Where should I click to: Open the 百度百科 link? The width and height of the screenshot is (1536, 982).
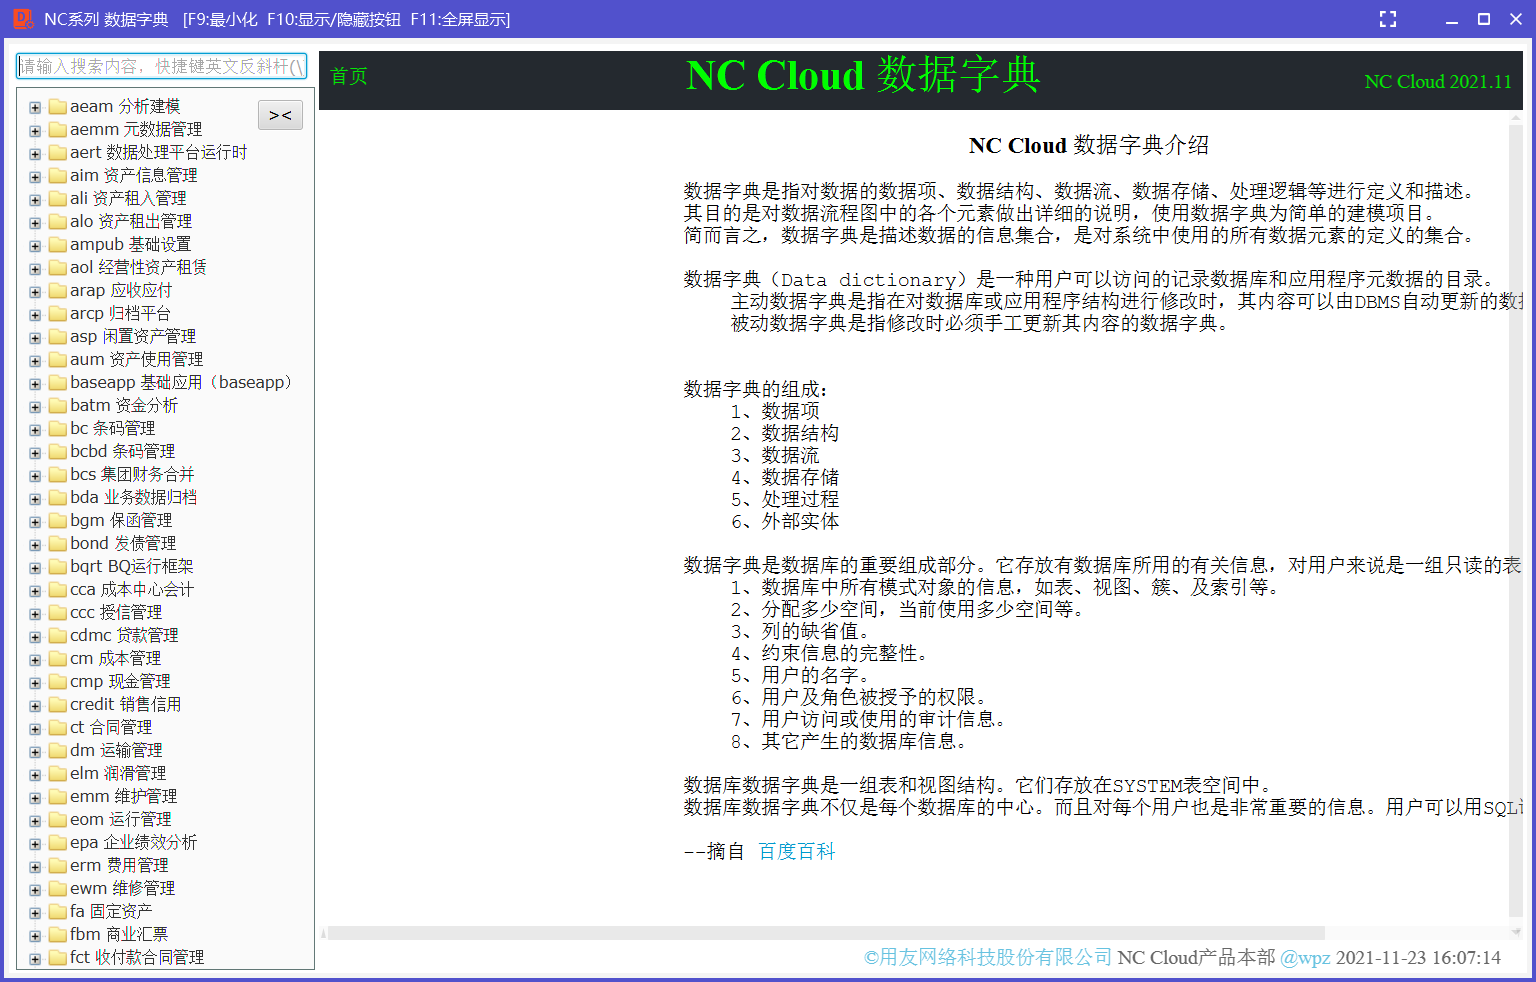click(x=797, y=851)
